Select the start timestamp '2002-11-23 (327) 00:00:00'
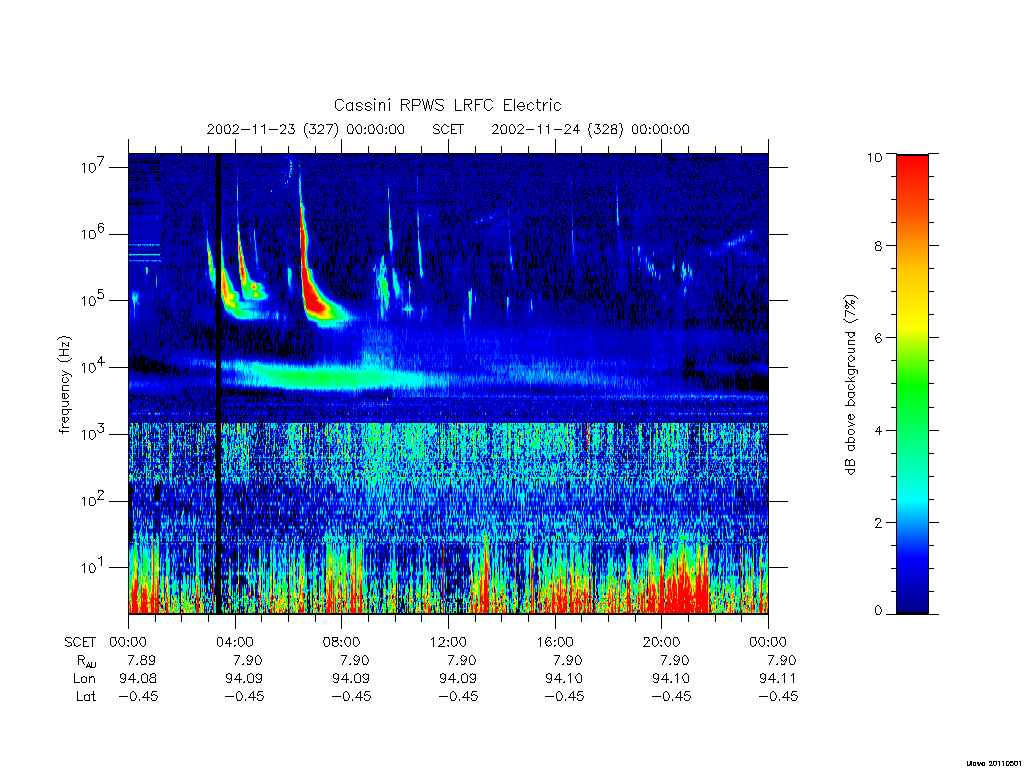Screen dimensions: 1024x768 tap(306, 129)
